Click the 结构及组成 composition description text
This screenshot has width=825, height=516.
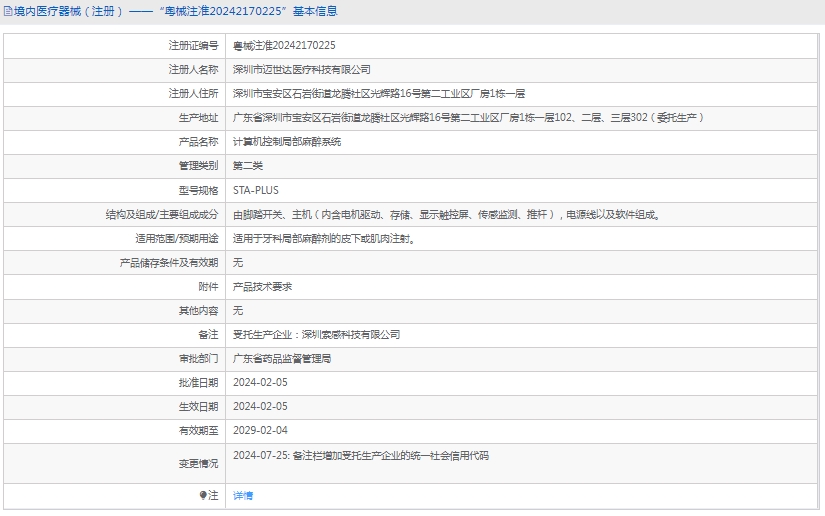(x=446, y=214)
